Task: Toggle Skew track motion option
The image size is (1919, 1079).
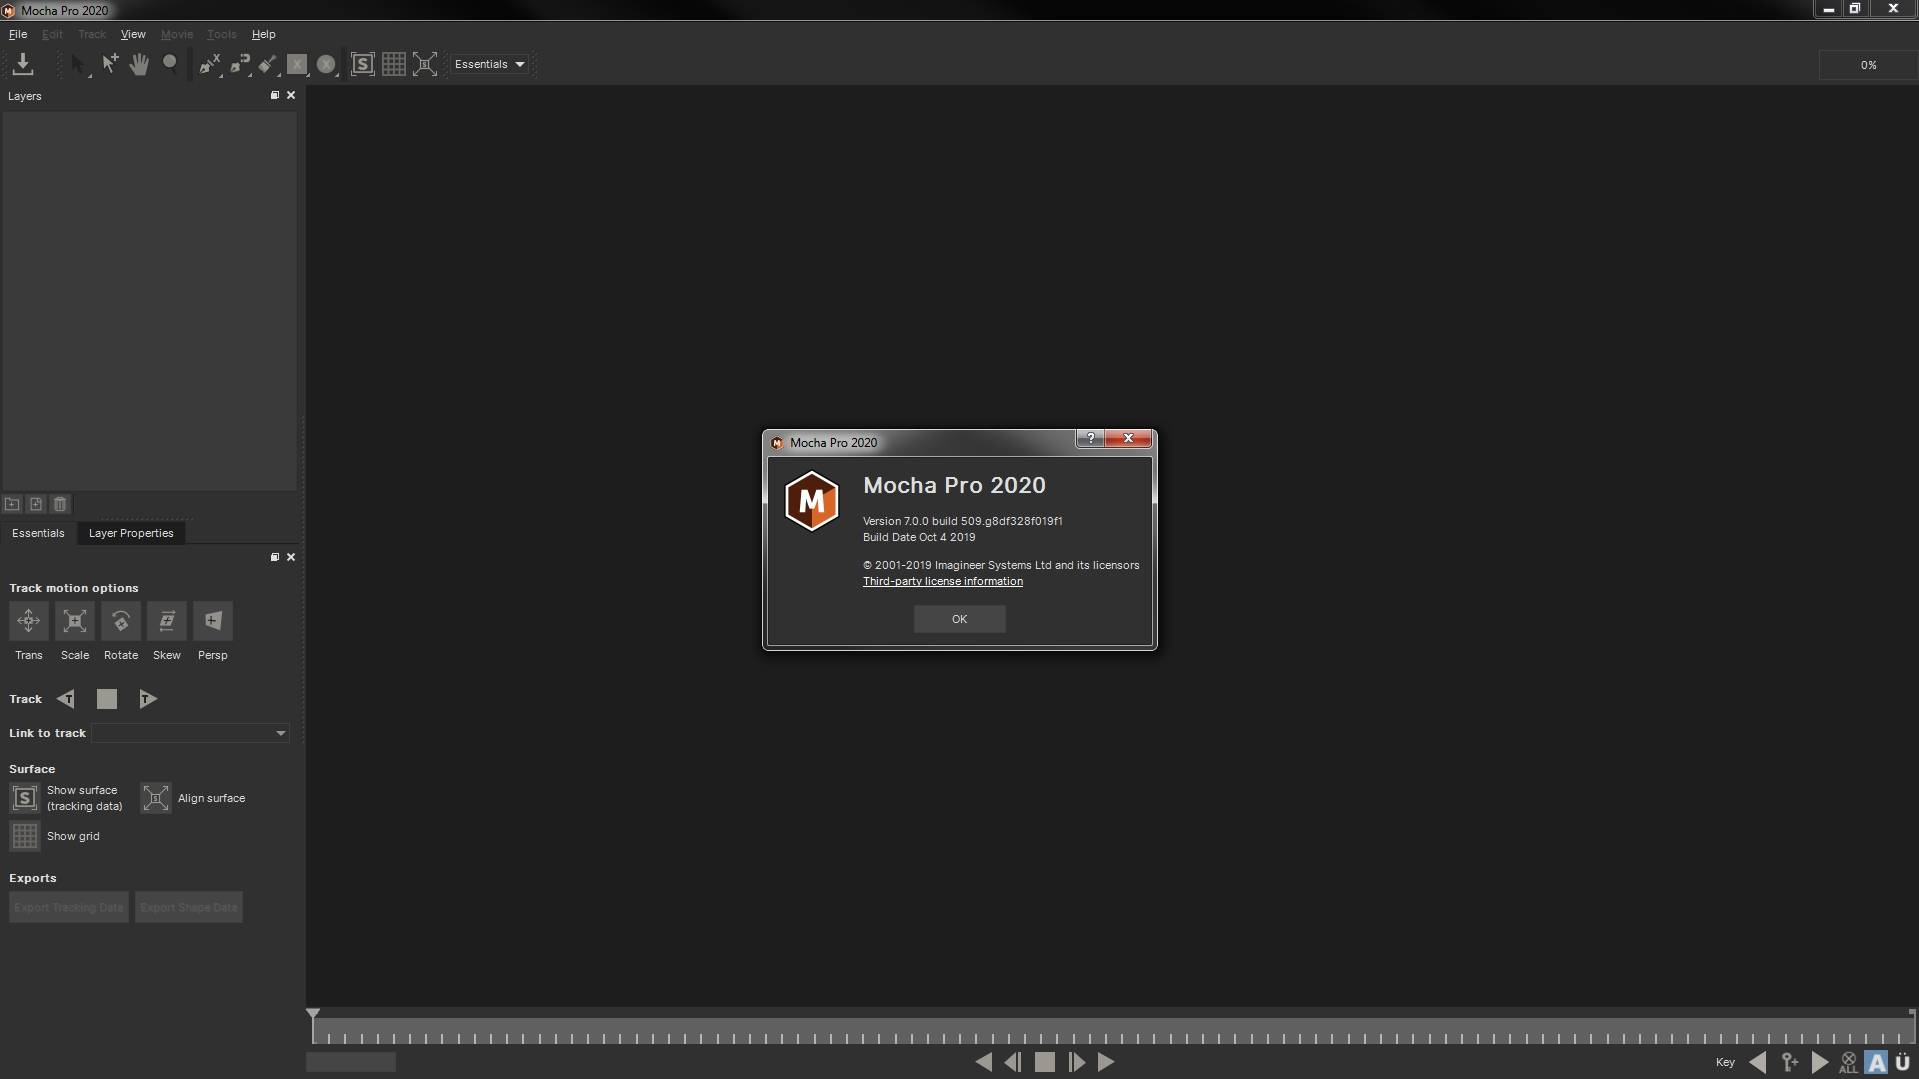Action: click(x=167, y=621)
